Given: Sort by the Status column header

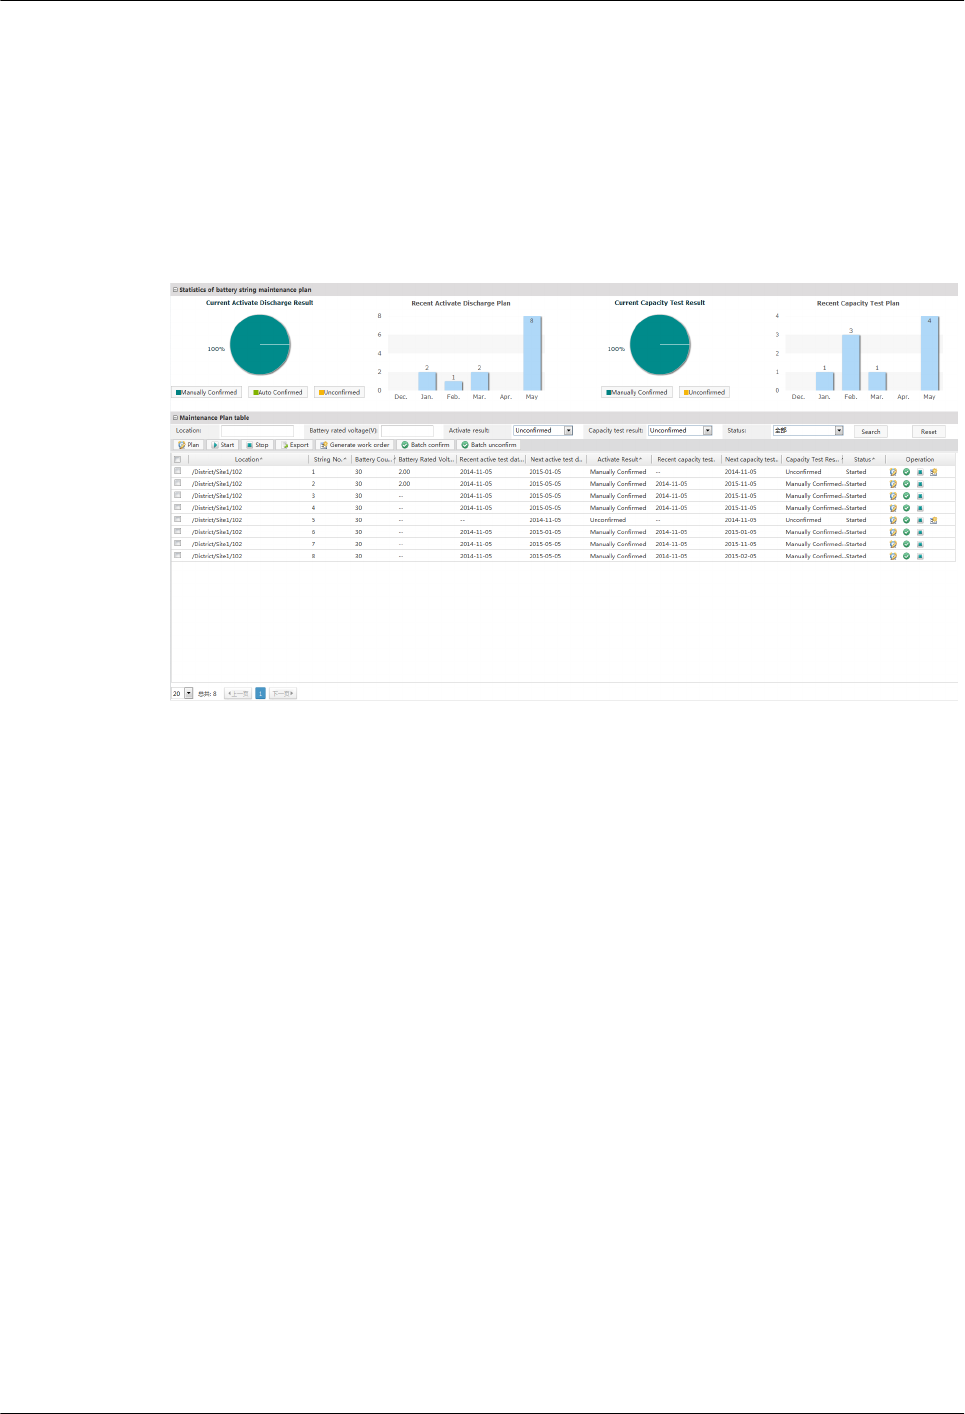Looking at the screenshot, I should [864, 460].
